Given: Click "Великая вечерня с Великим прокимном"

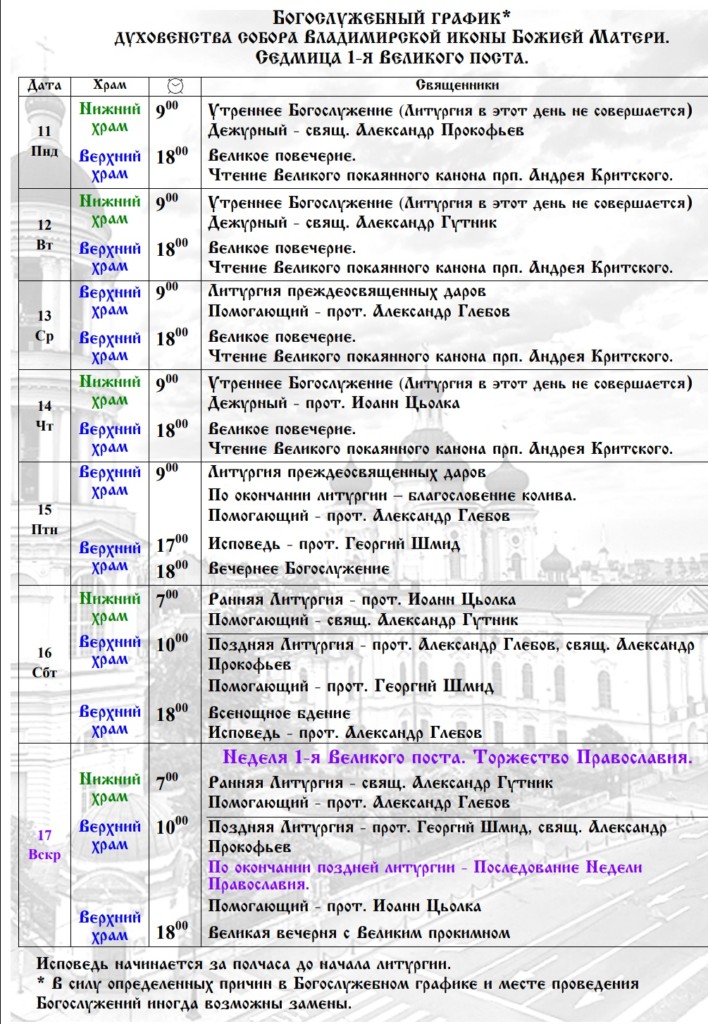Looking at the screenshot, I should click(x=359, y=933).
